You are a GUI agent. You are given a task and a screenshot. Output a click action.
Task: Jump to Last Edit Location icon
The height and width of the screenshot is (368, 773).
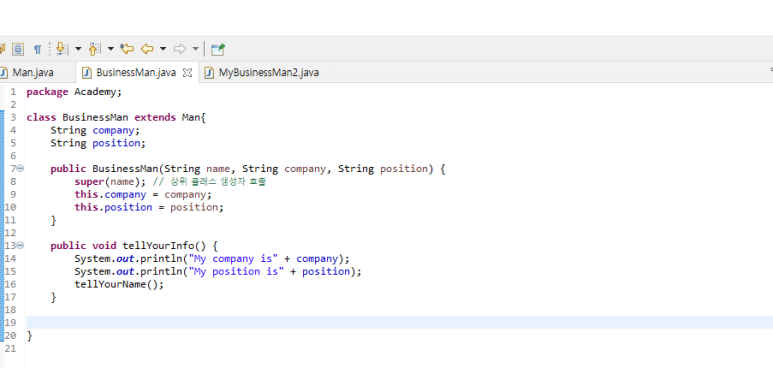127,48
